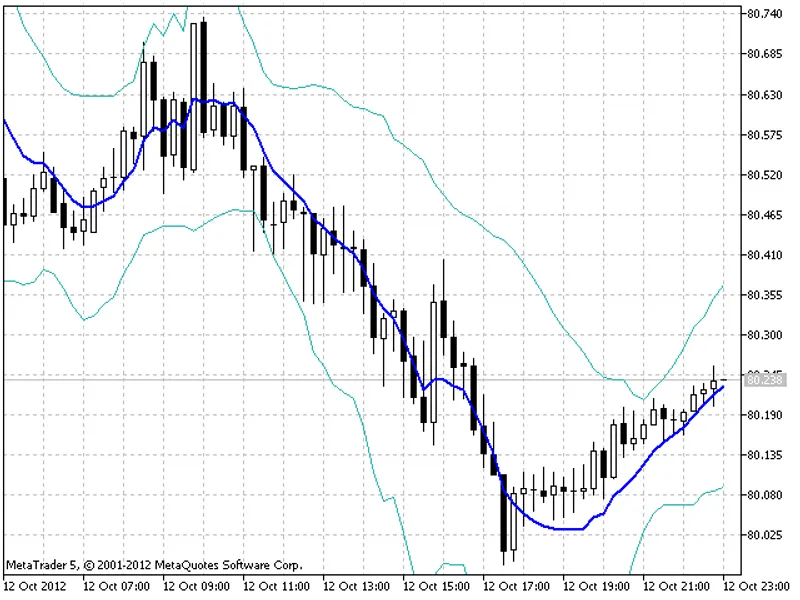800x600 pixels.
Task: Click the 80.355 price axis label
Action: [764, 295]
